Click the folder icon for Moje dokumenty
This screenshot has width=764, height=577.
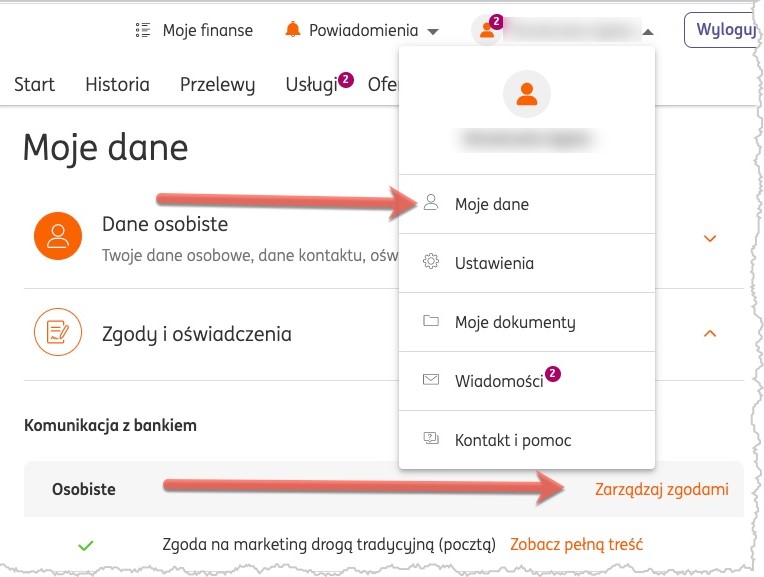(431, 321)
